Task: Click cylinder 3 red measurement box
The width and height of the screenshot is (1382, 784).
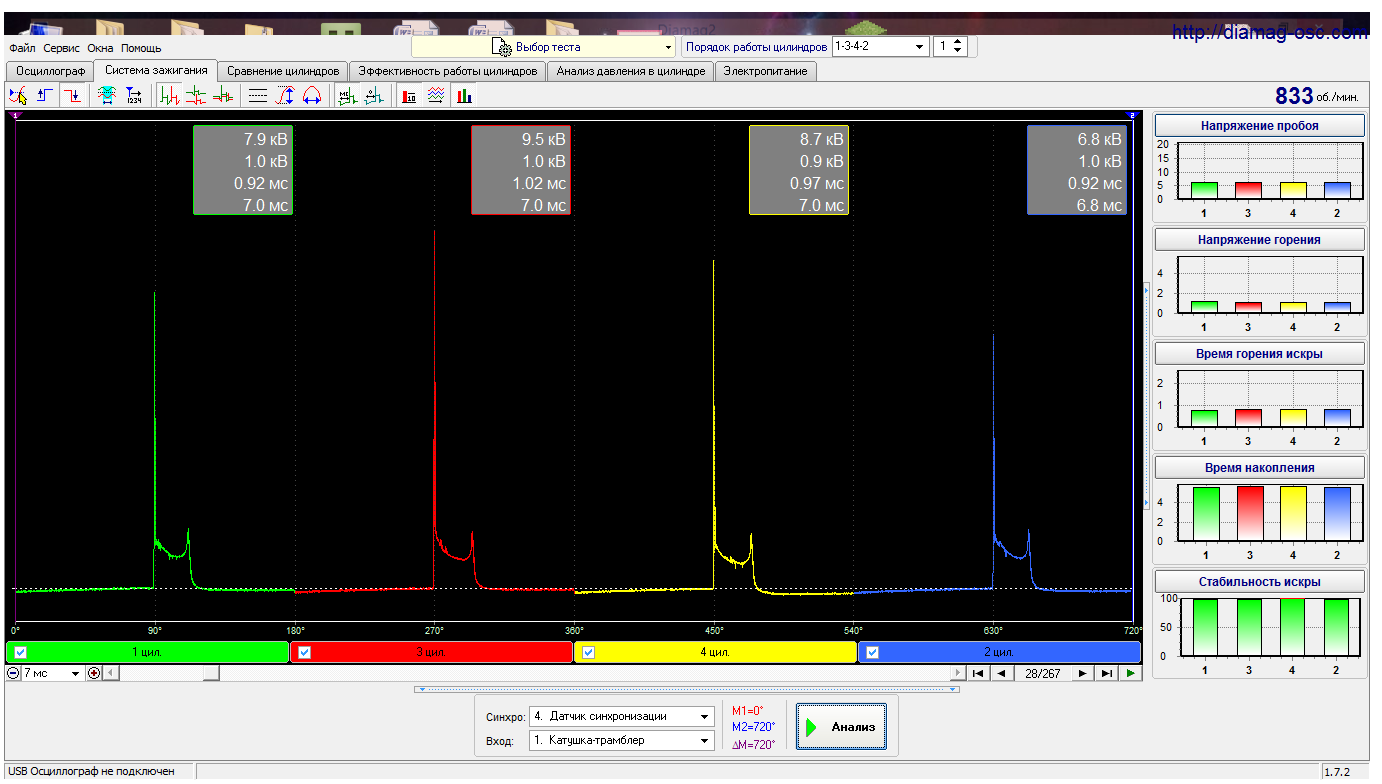Action: click(521, 171)
